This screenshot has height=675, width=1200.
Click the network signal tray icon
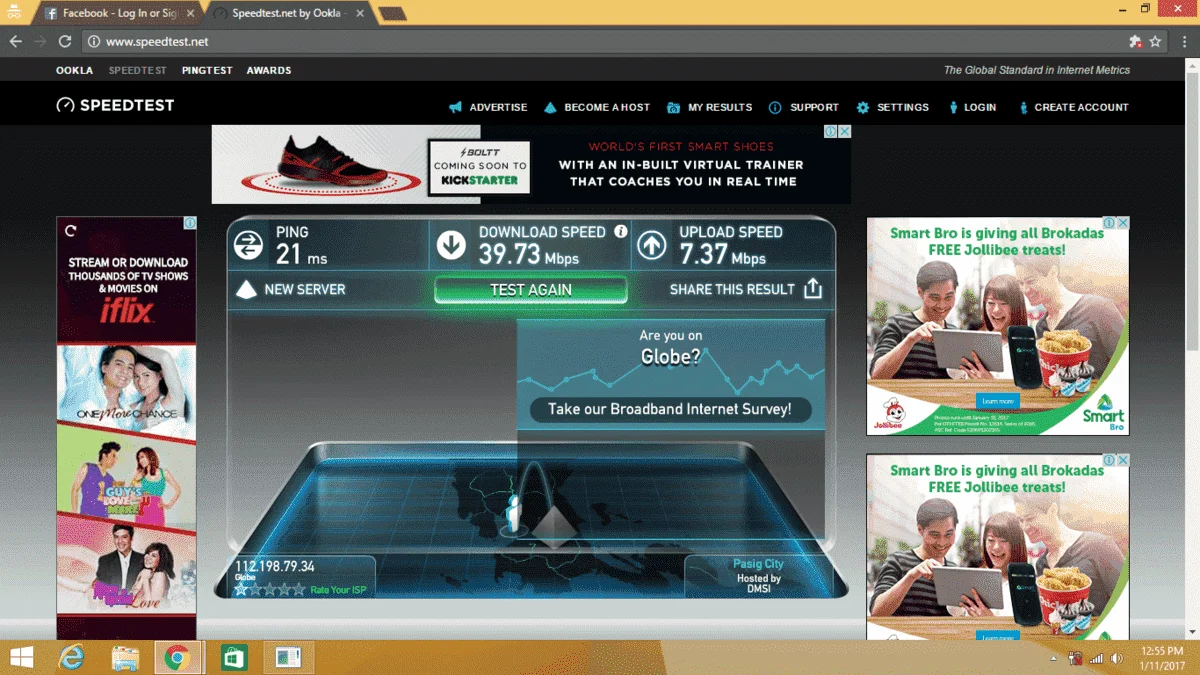coord(1096,659)
